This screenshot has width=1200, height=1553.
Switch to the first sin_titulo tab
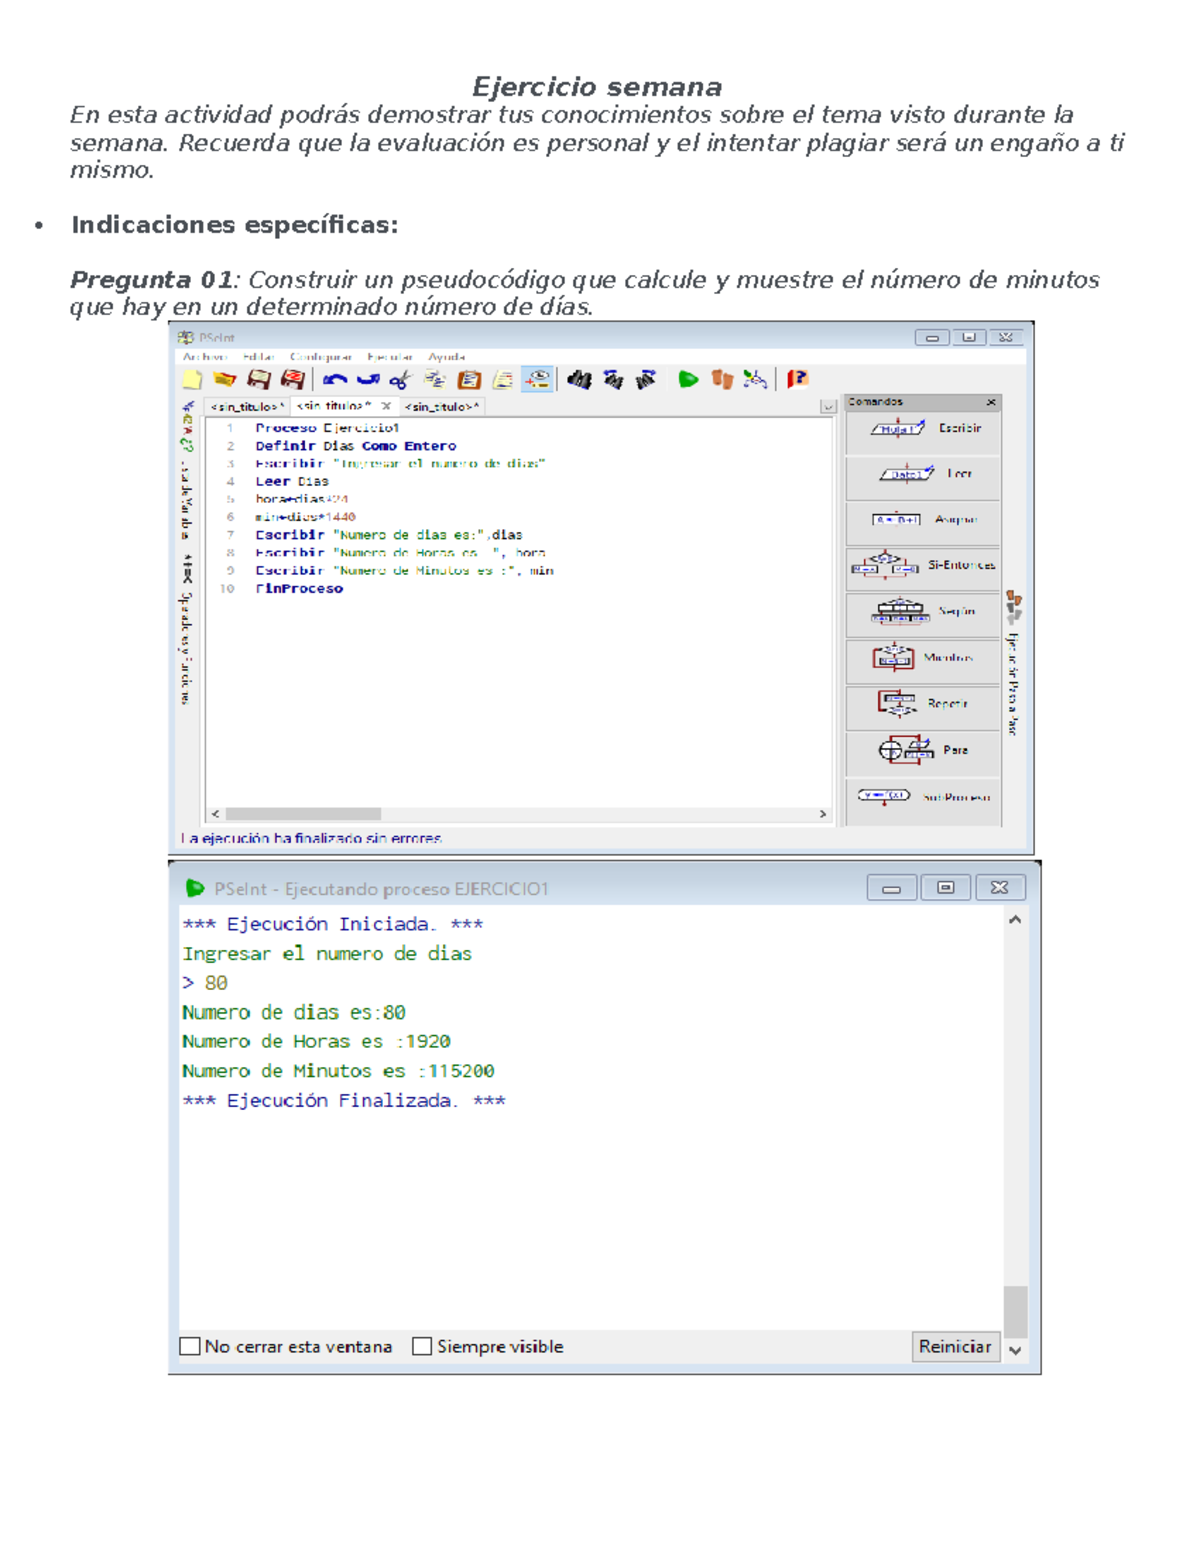pyautogui.click(x=246, y=407)
